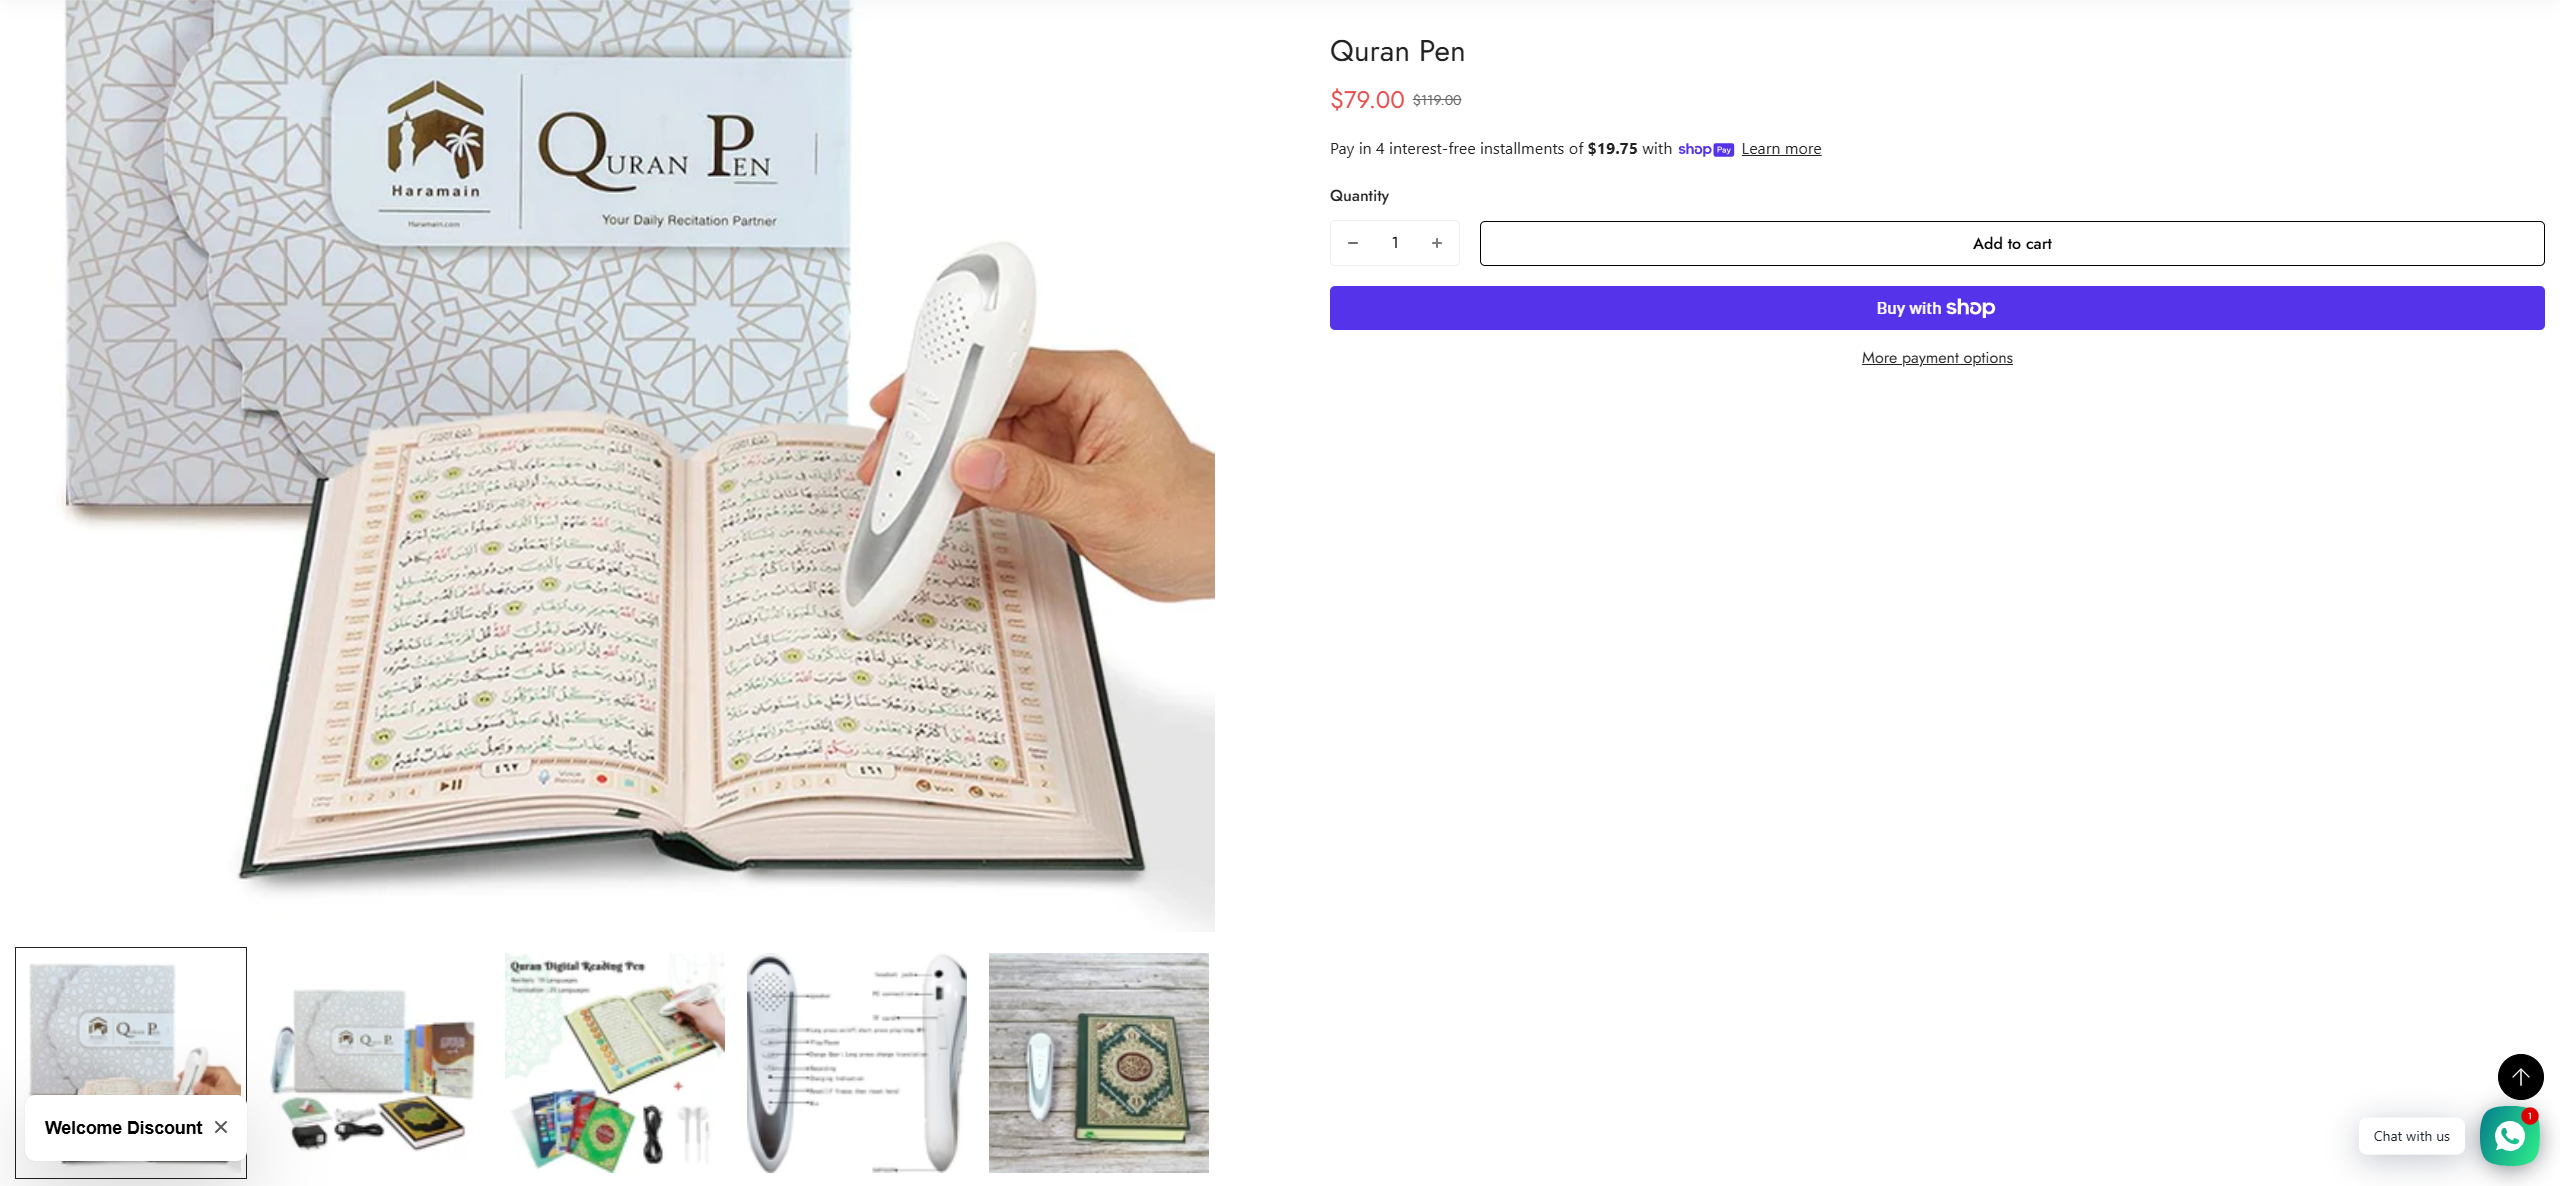Decrease quantity with the minus icon
The width and height of the screenshot is (2560, 1186).
(1353, 243)
